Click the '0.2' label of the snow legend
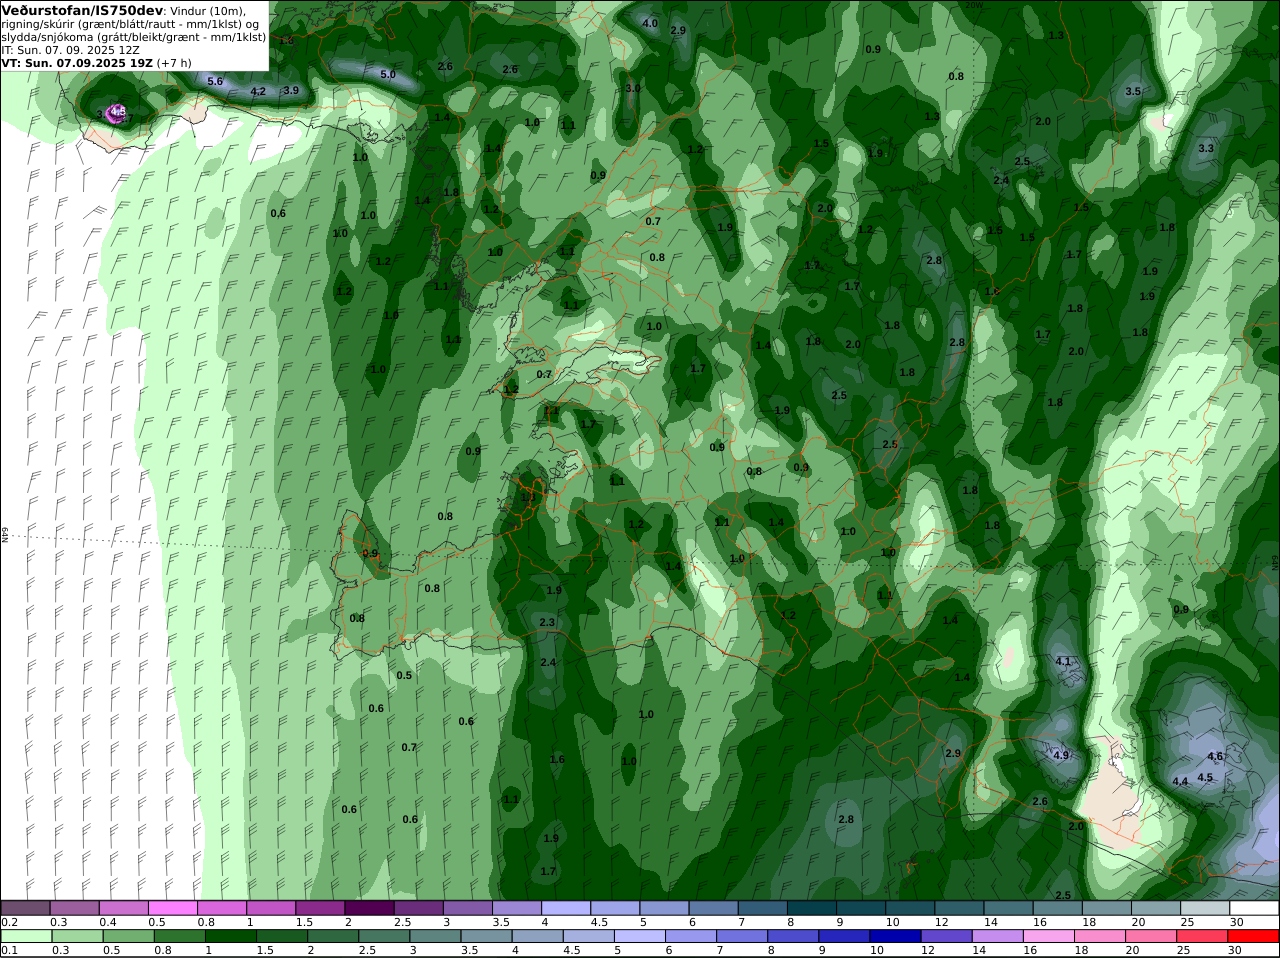This screenshot has width=1280, height=958. (9, 922)
